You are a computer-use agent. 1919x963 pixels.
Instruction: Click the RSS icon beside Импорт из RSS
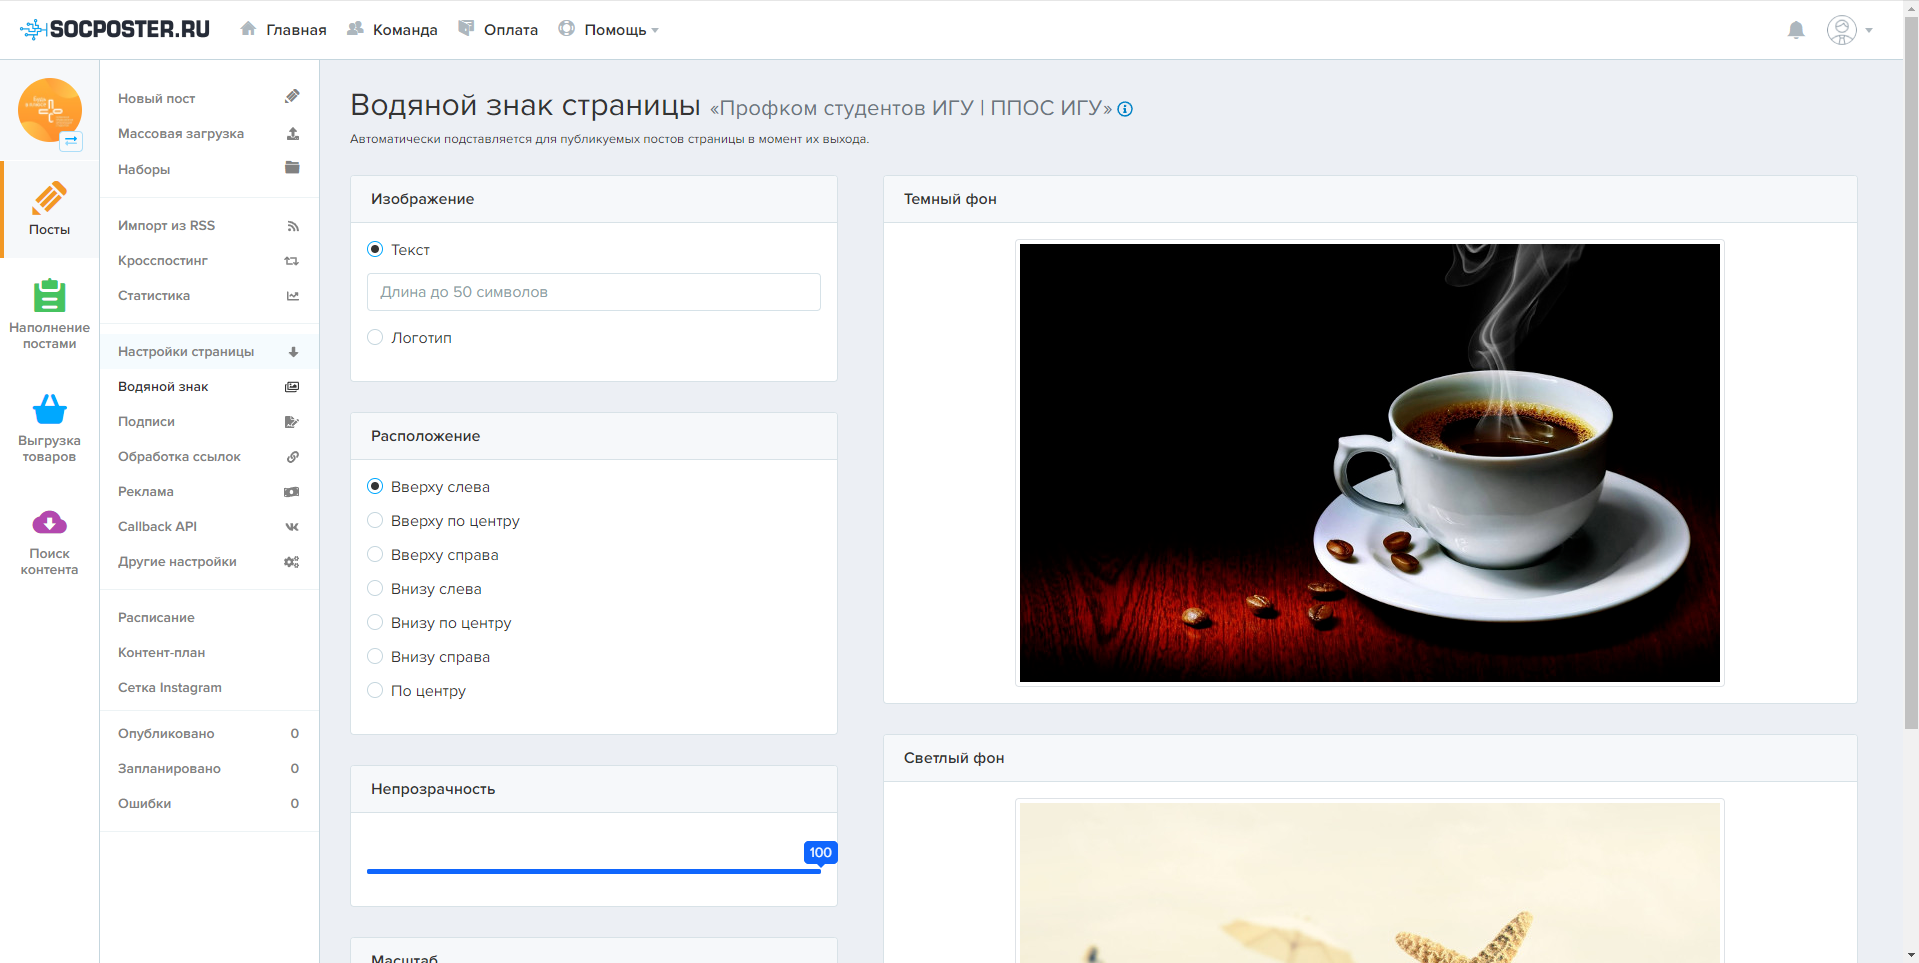coord(292,226)
